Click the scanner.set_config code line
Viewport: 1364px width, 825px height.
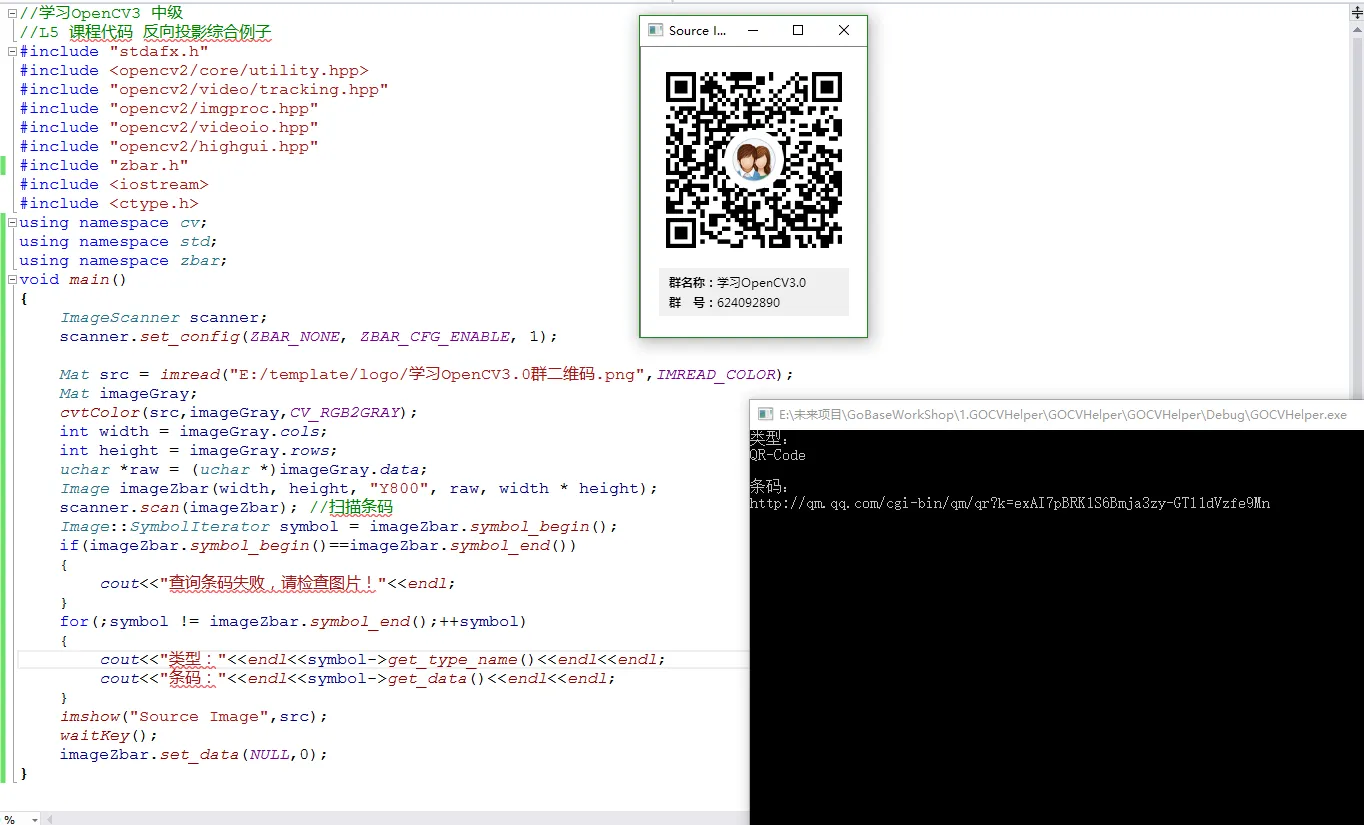point(309,336)
